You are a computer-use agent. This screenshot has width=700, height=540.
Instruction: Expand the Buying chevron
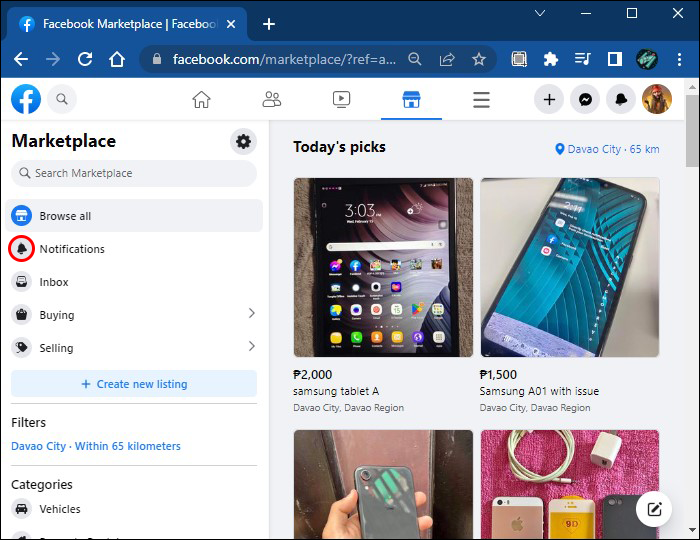tap(252, 313)
